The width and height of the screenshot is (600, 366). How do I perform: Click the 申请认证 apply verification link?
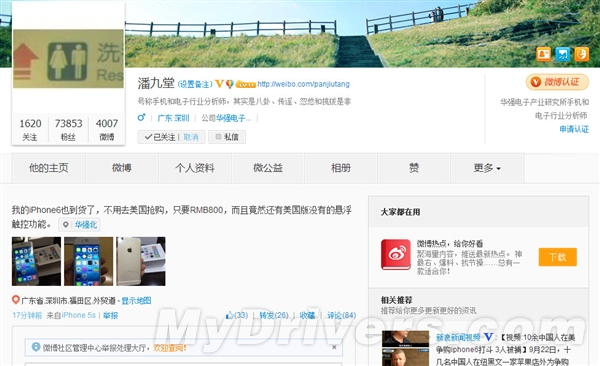[574, 129]
